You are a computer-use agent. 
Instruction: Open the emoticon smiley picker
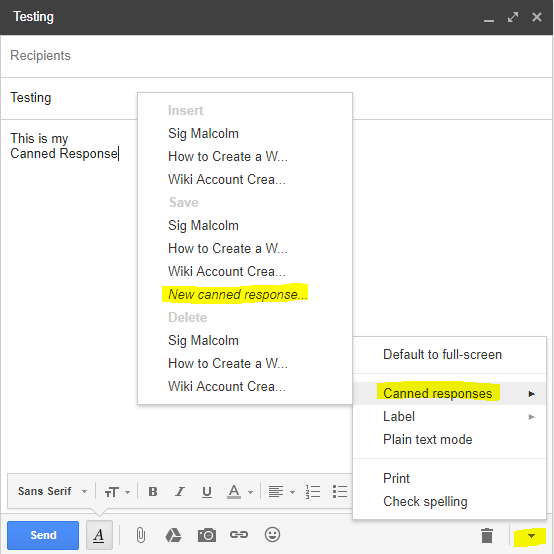[272, 535]
